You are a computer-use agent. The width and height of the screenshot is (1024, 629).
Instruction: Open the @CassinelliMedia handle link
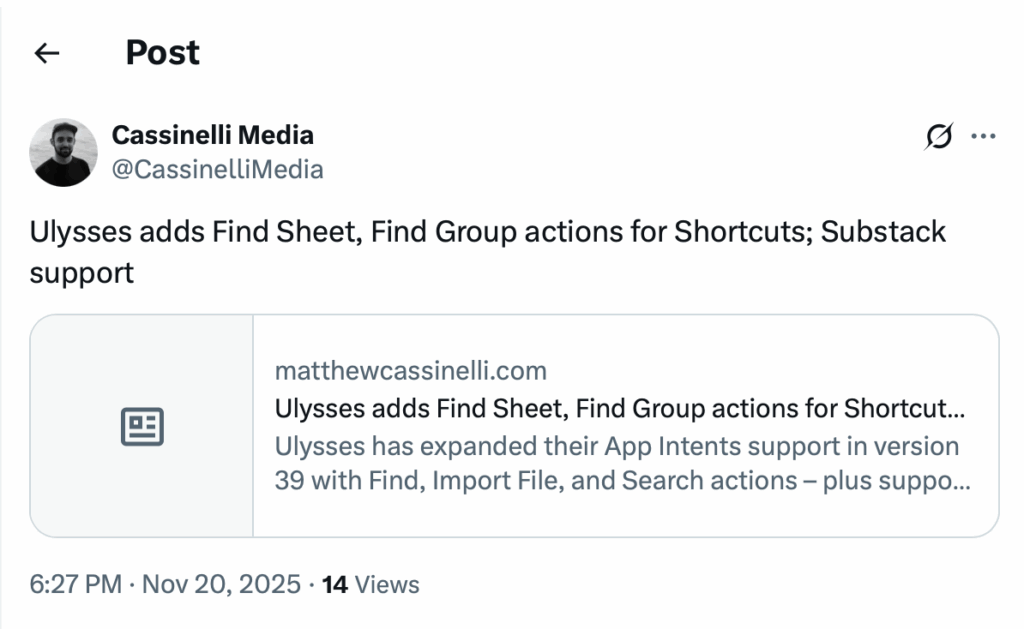click(218, 169)
